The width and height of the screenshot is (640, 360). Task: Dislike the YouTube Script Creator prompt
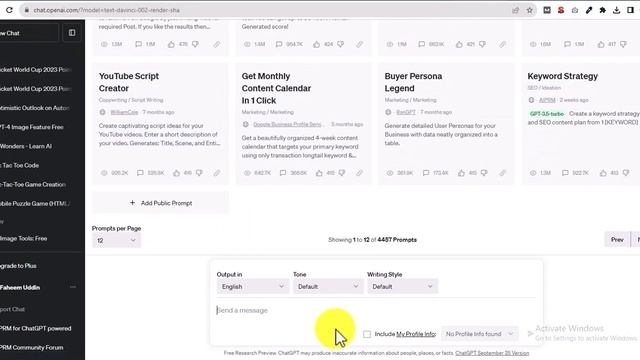click(x=199, y=173)
